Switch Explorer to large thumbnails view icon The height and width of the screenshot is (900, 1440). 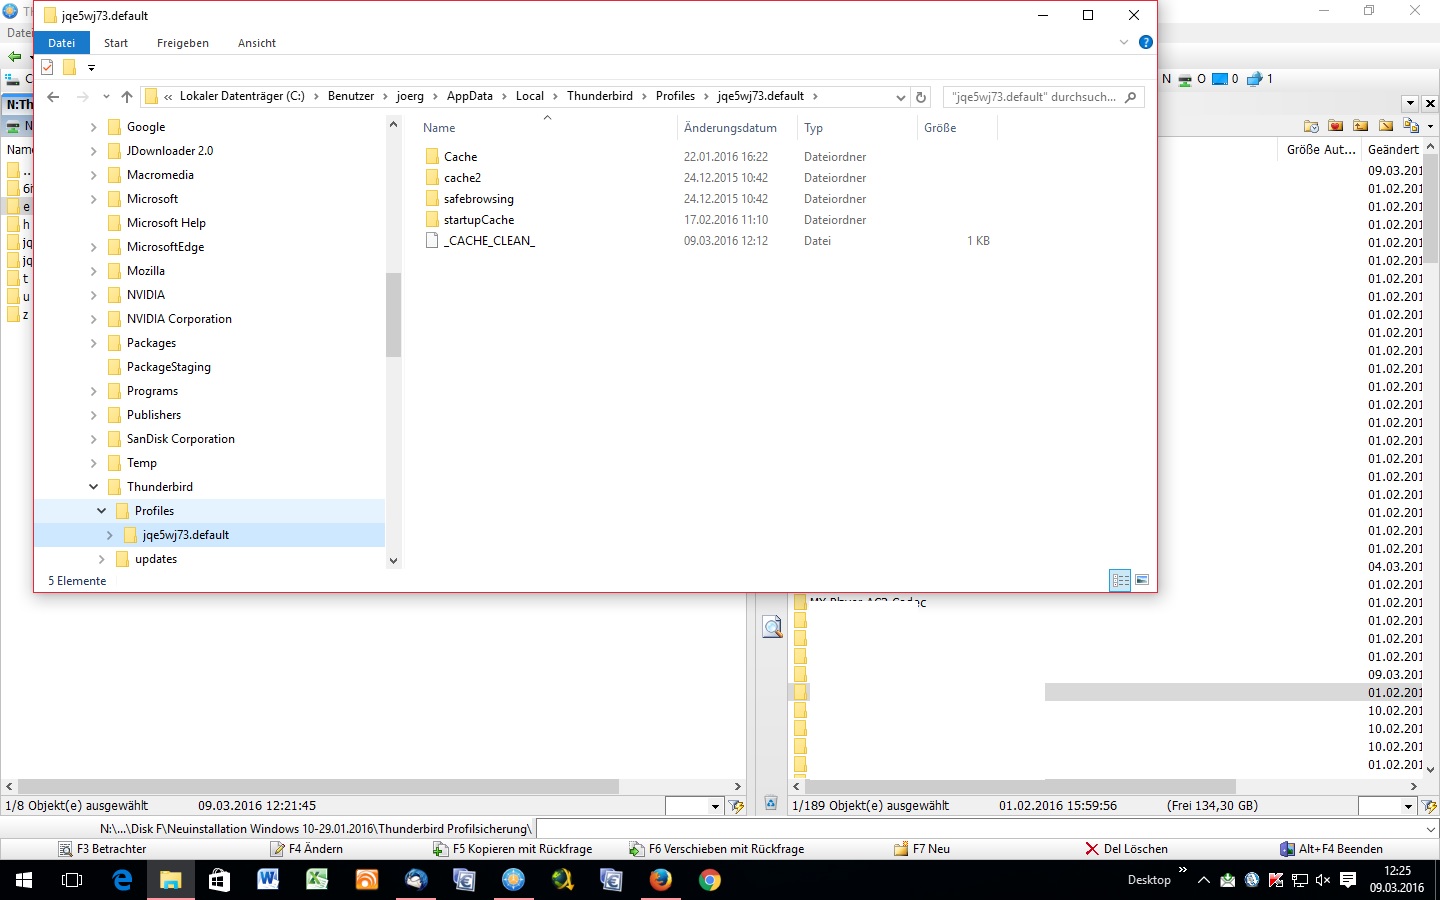tap(1142, 580)
